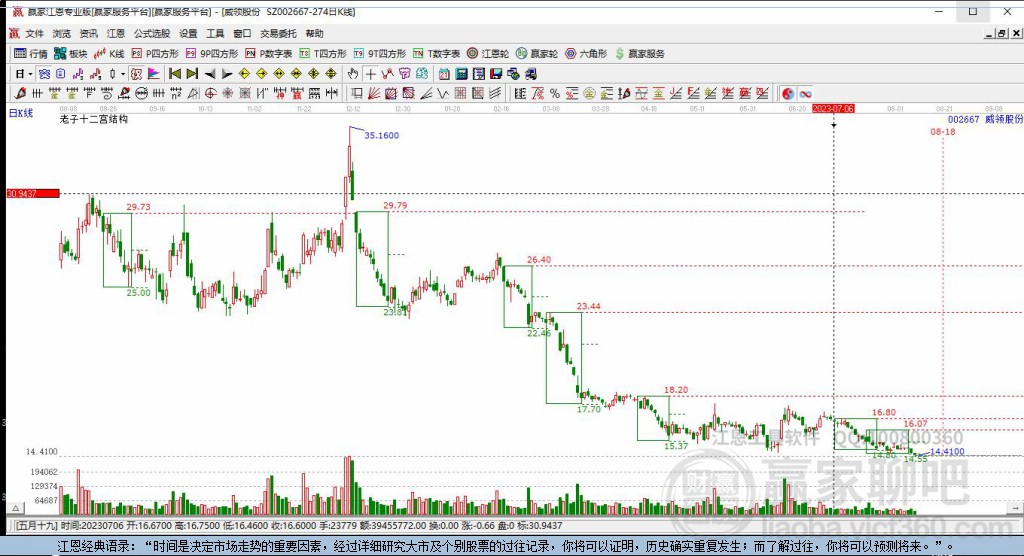
Task: Click the colorful triangle chart icon
Action: coord(153,74)
